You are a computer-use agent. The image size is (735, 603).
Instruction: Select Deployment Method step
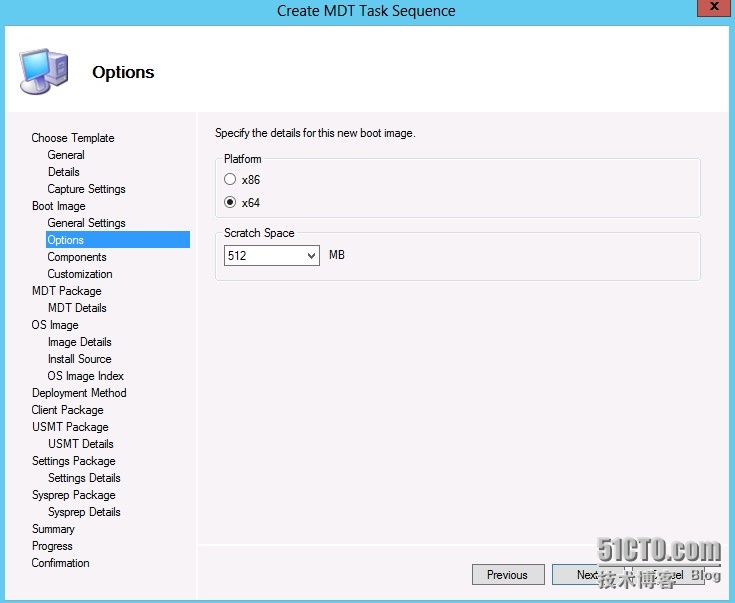79,392
